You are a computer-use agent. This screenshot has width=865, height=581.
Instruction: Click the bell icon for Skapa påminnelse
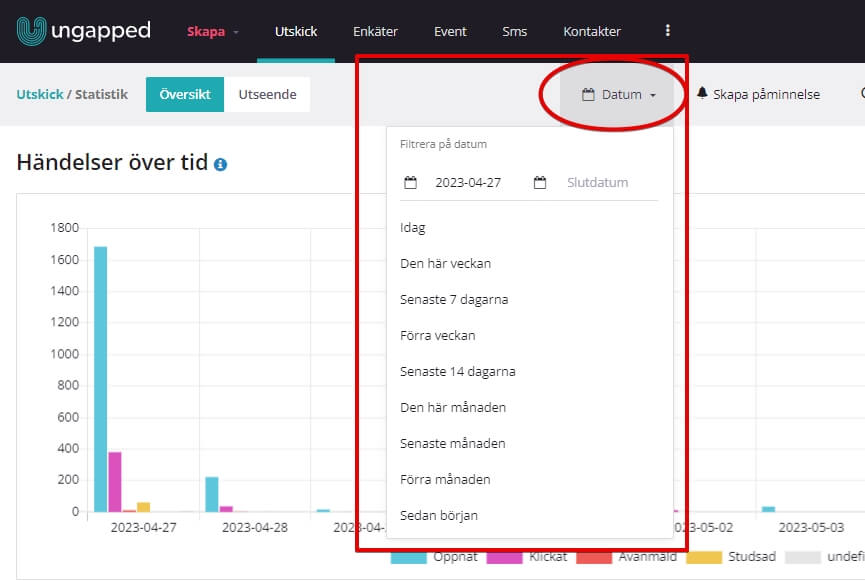click(x=702, y=93)
